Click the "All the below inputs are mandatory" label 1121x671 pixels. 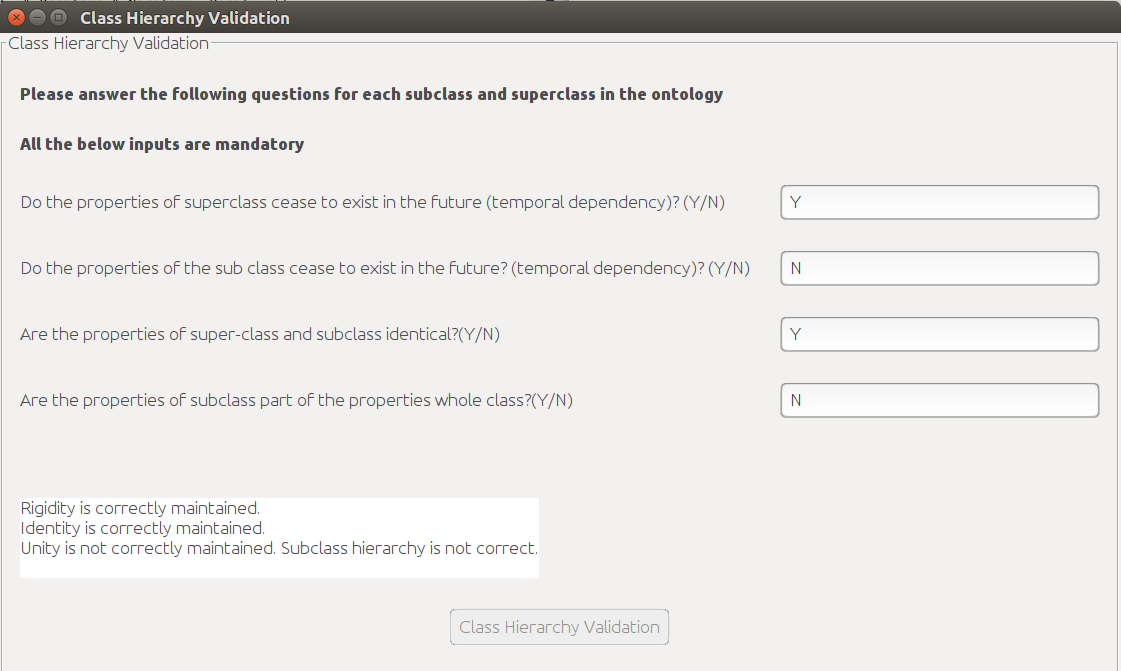click(x=162, y=144)
